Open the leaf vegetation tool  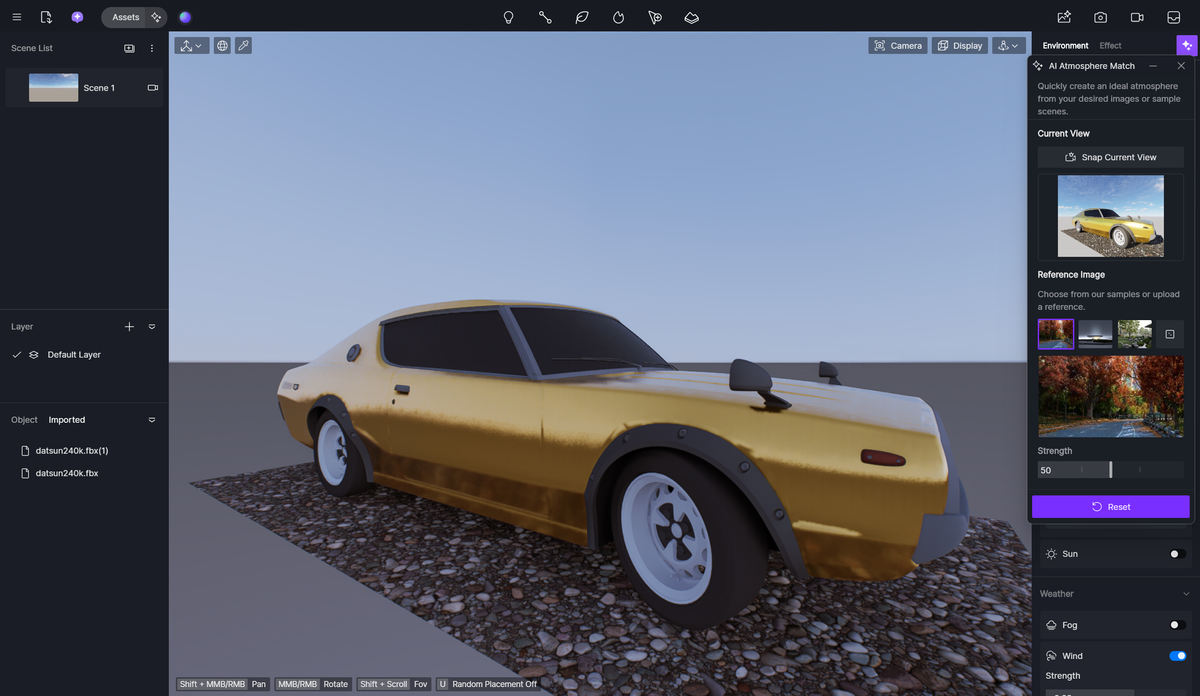point(582,17)
